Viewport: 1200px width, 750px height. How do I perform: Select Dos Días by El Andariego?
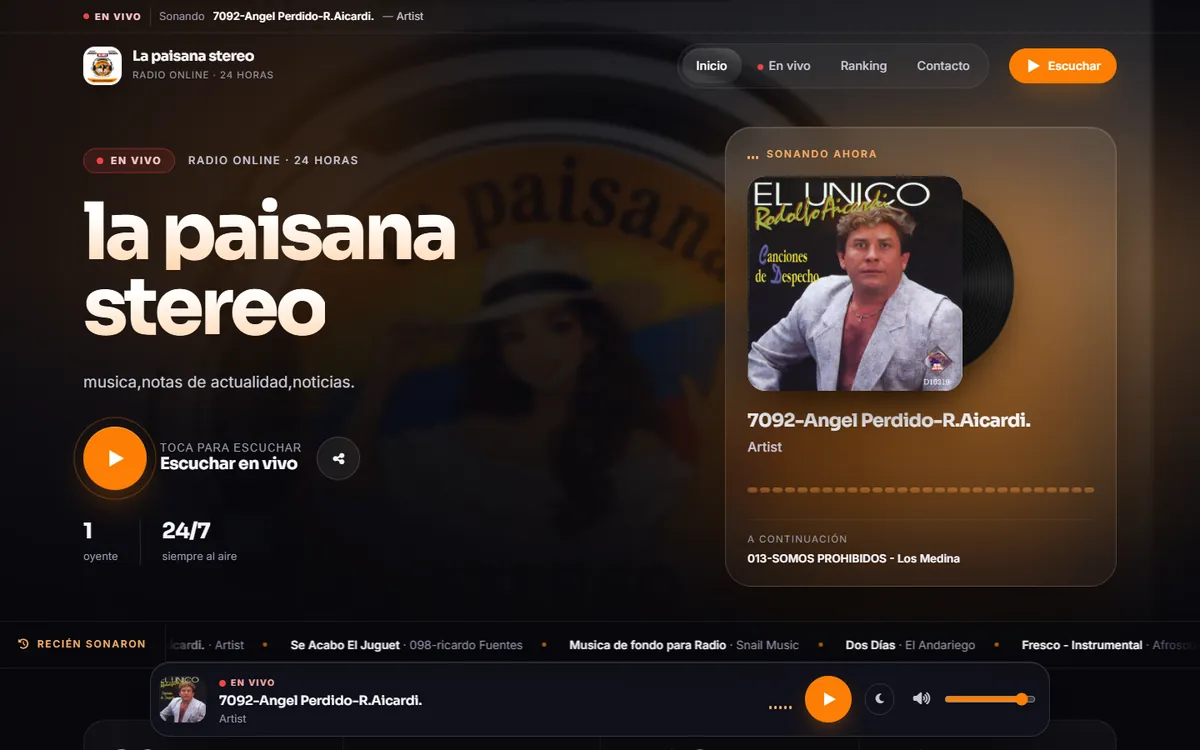(x=910, y=645)
